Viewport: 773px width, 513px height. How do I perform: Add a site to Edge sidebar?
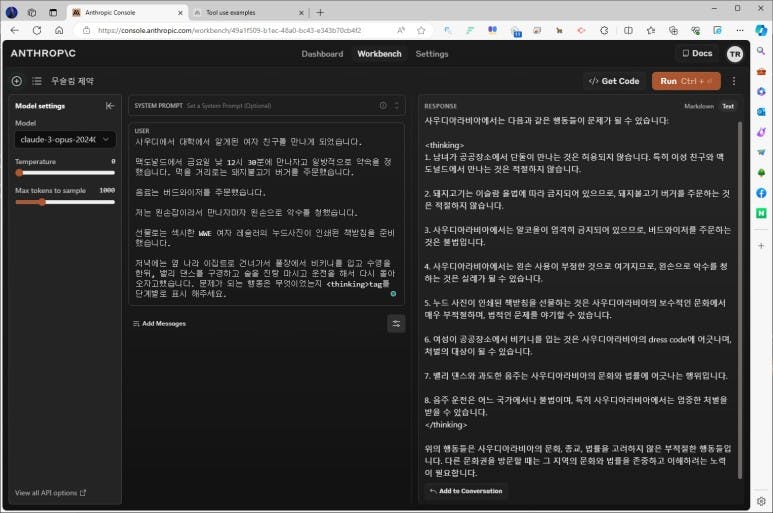[x=761, y=245]
